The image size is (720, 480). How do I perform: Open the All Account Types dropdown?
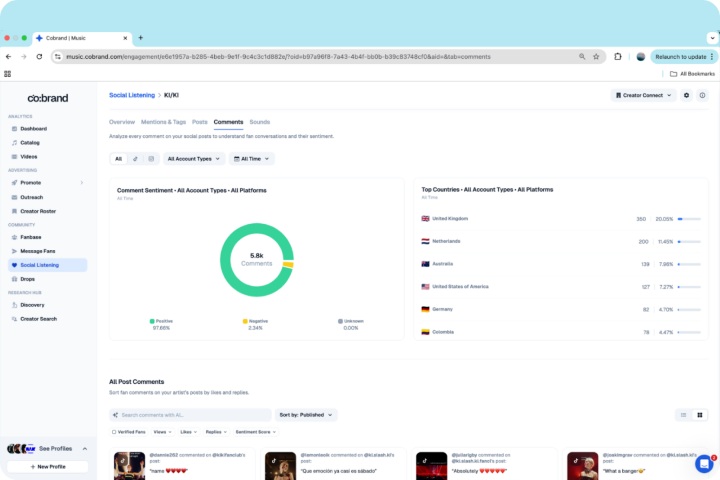pos(193,158)
